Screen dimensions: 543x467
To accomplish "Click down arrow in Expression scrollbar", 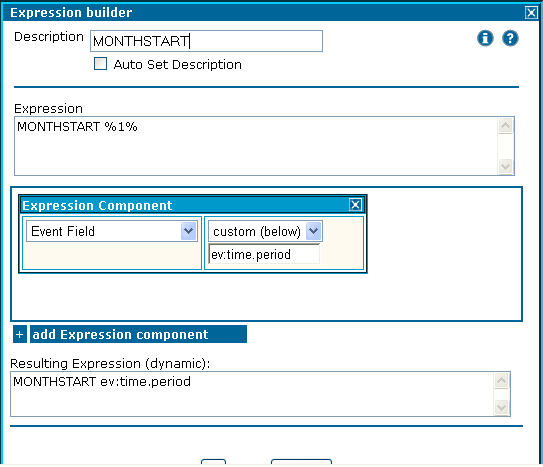I will 505,167.
